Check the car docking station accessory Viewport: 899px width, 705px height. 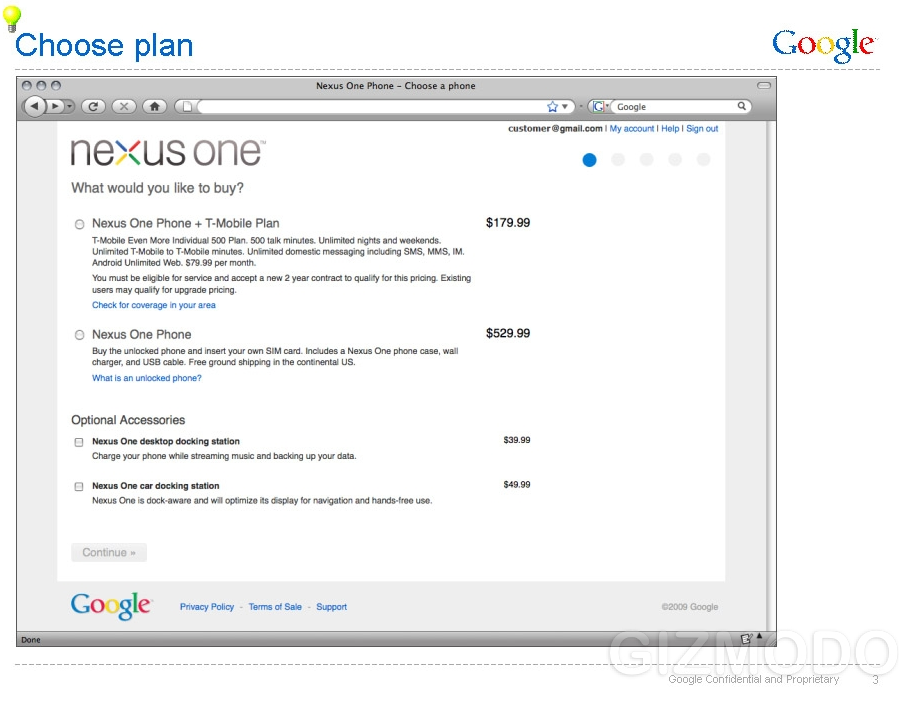click(x=79, y=487)
